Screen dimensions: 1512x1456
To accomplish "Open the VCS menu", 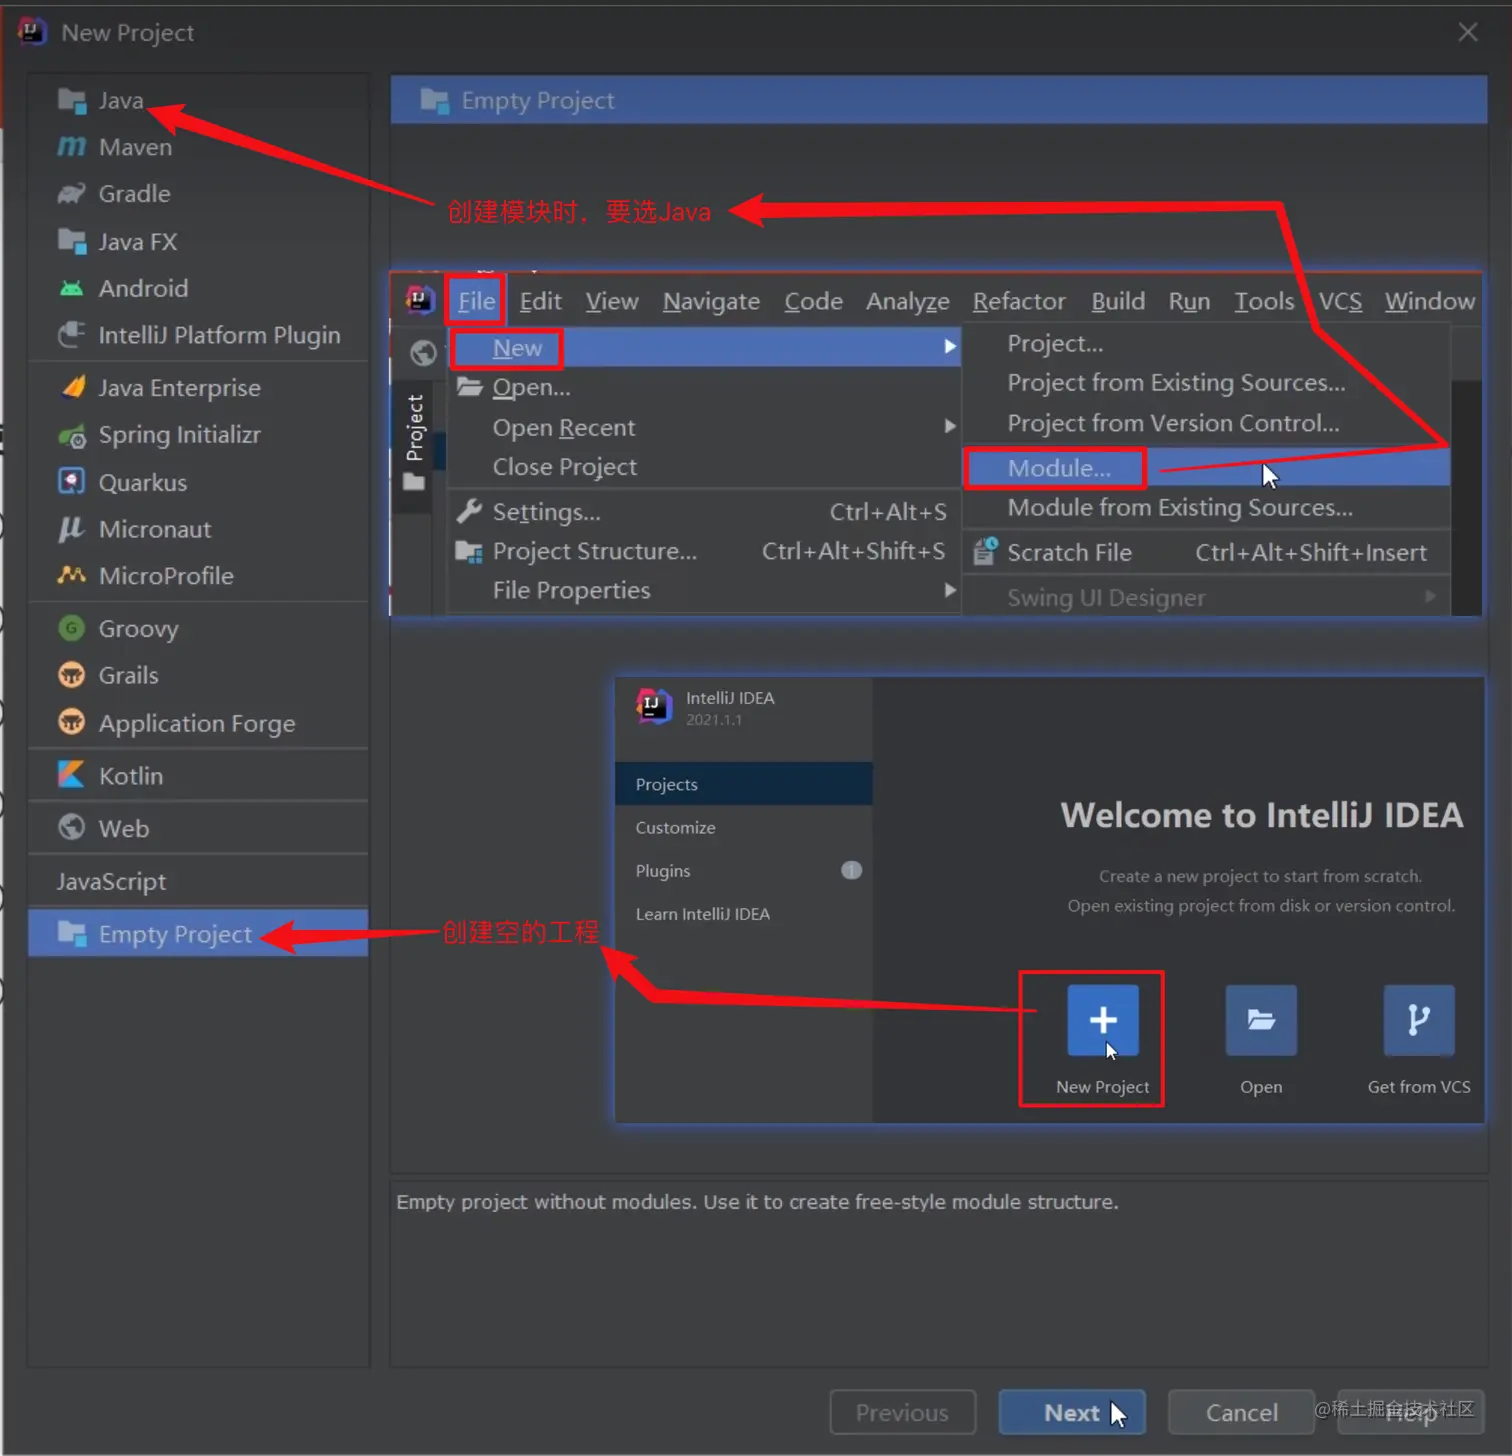I will [1340, 301].
